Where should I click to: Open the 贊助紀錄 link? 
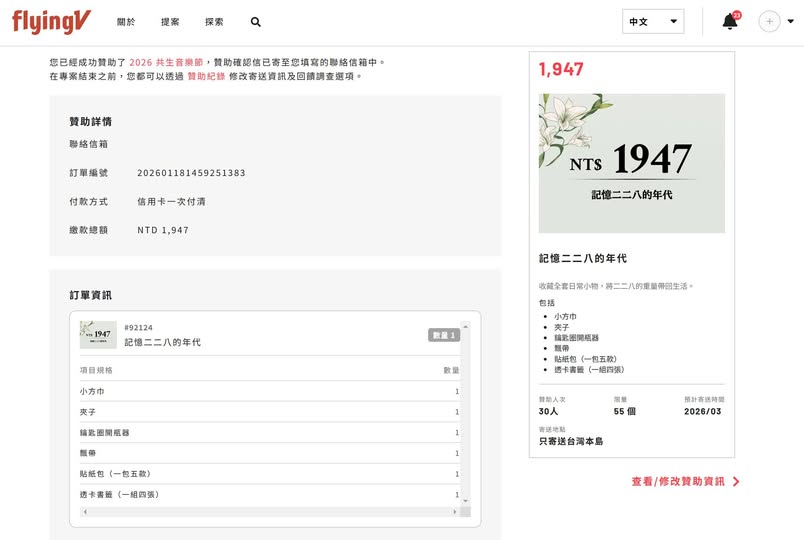tap(205, 76)
